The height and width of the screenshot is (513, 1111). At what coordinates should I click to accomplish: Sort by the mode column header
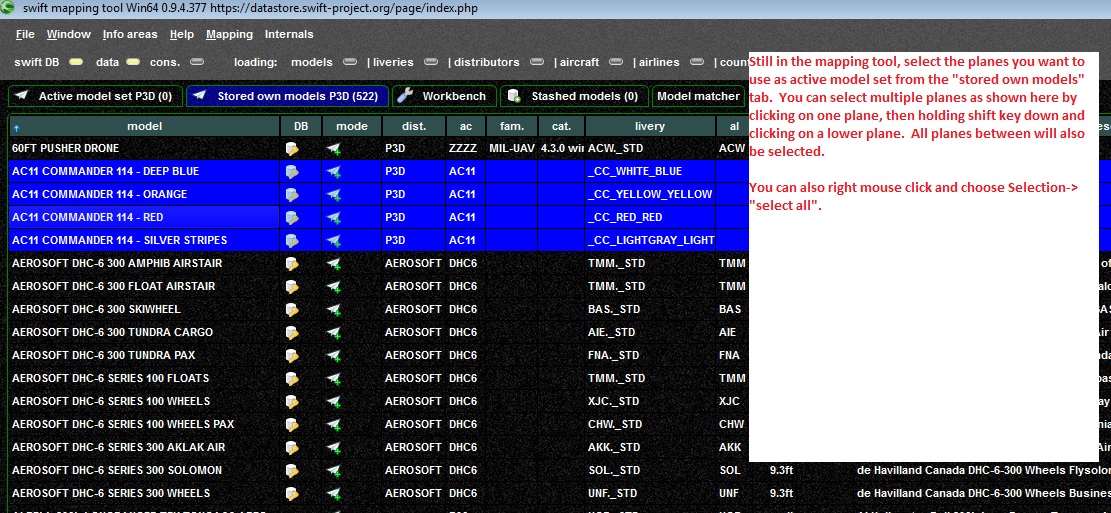tap(351, 126)
